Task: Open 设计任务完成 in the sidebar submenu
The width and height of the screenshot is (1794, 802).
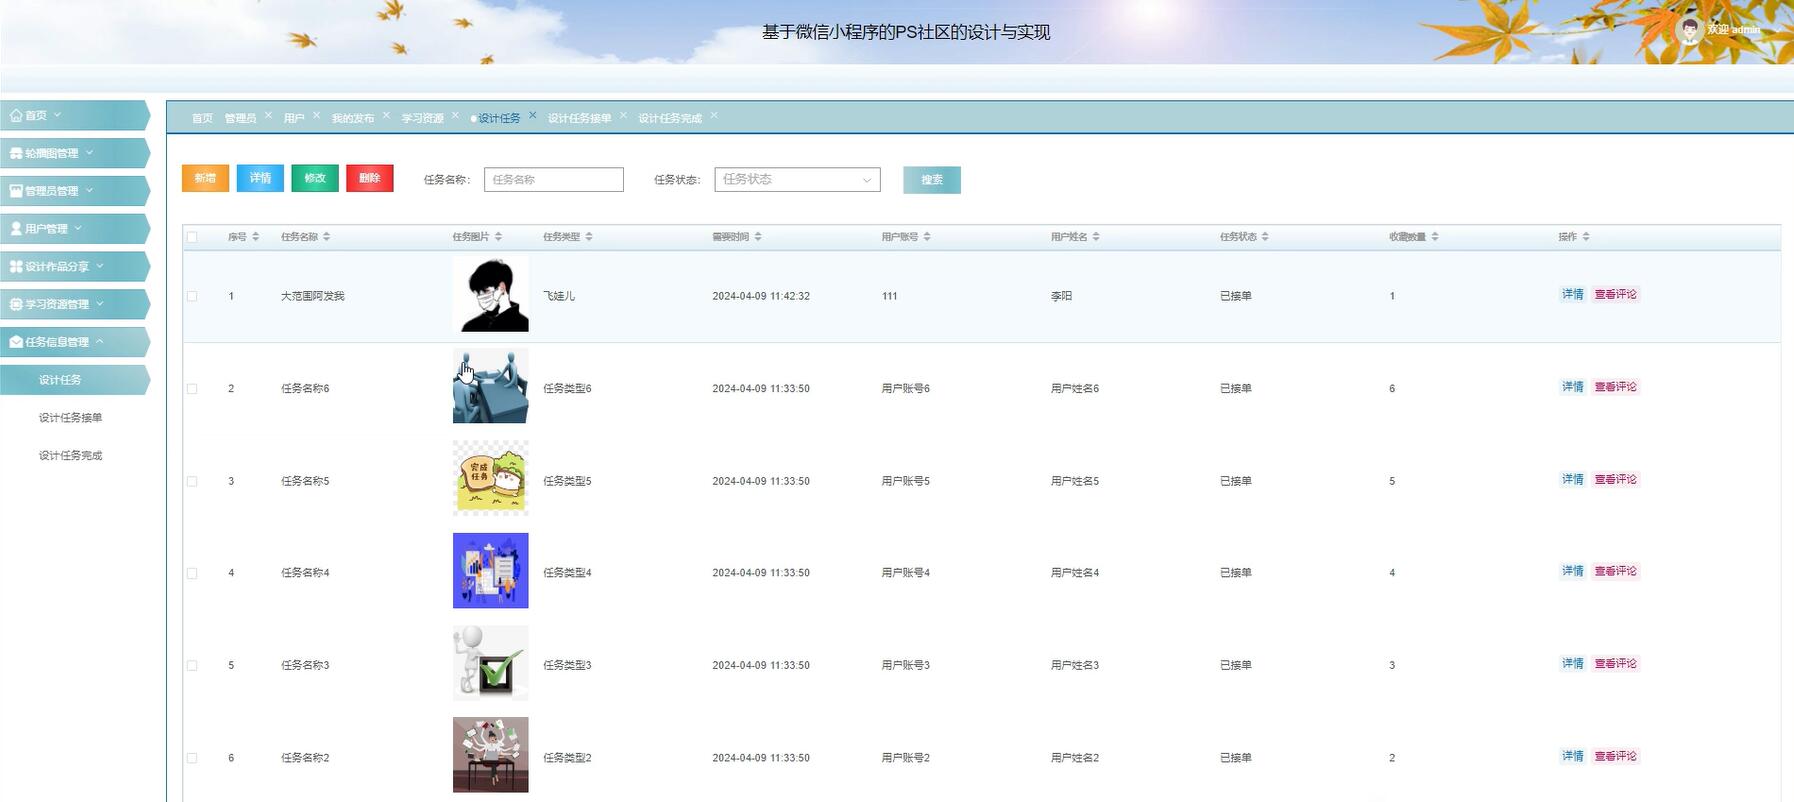Action: tap(70, 456)
